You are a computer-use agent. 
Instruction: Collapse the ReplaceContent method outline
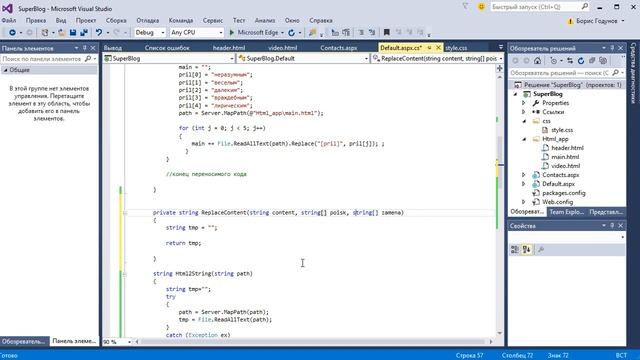(125, 213)
